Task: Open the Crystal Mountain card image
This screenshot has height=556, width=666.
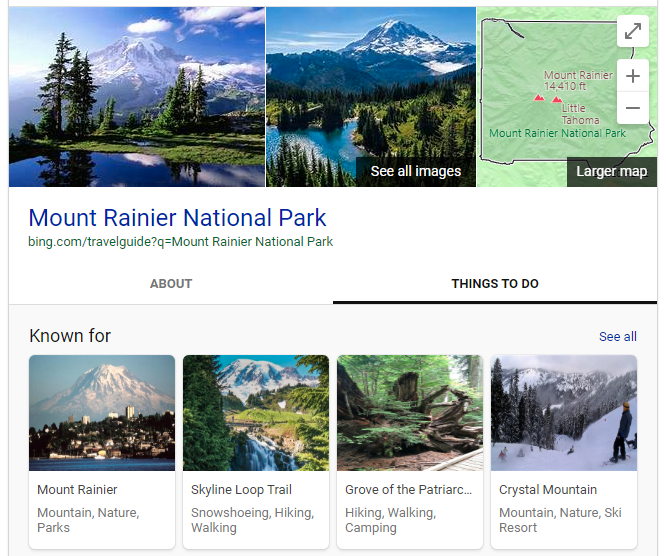Action: pyautogui.click(x=564, y=413)
